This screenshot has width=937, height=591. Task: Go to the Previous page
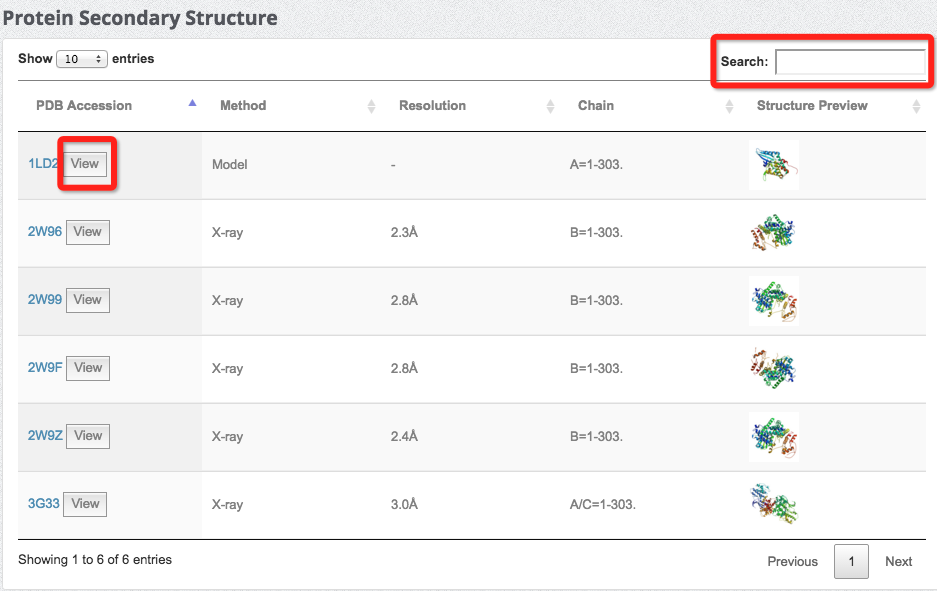[792, 561]
